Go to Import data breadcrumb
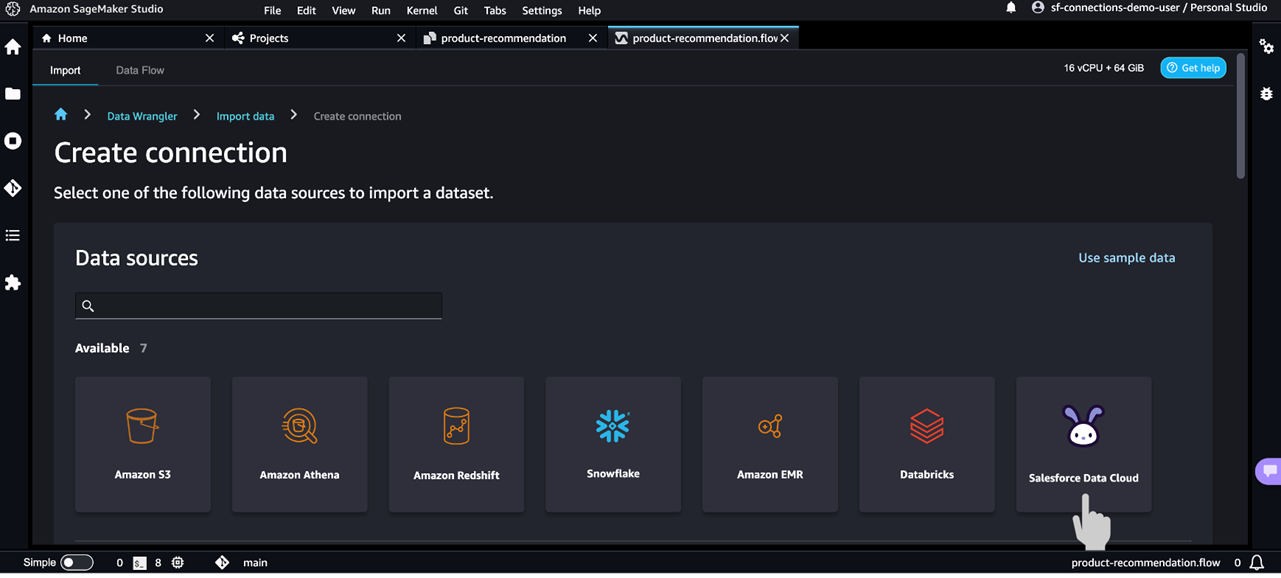Image resolution: width=1281 pixels, height=578 pixels. tap(245, 116)
